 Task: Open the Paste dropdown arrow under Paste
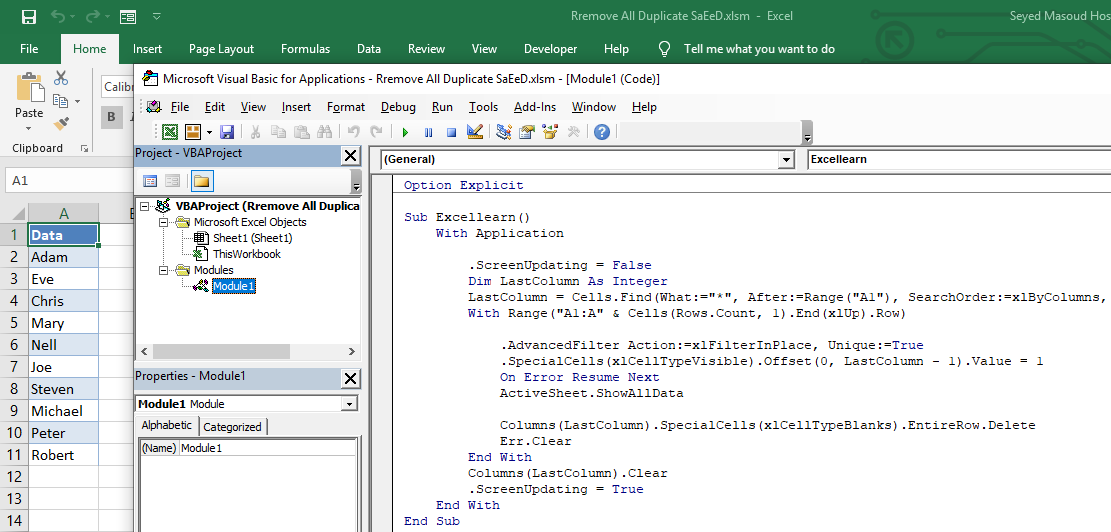[x=29, y=129]
